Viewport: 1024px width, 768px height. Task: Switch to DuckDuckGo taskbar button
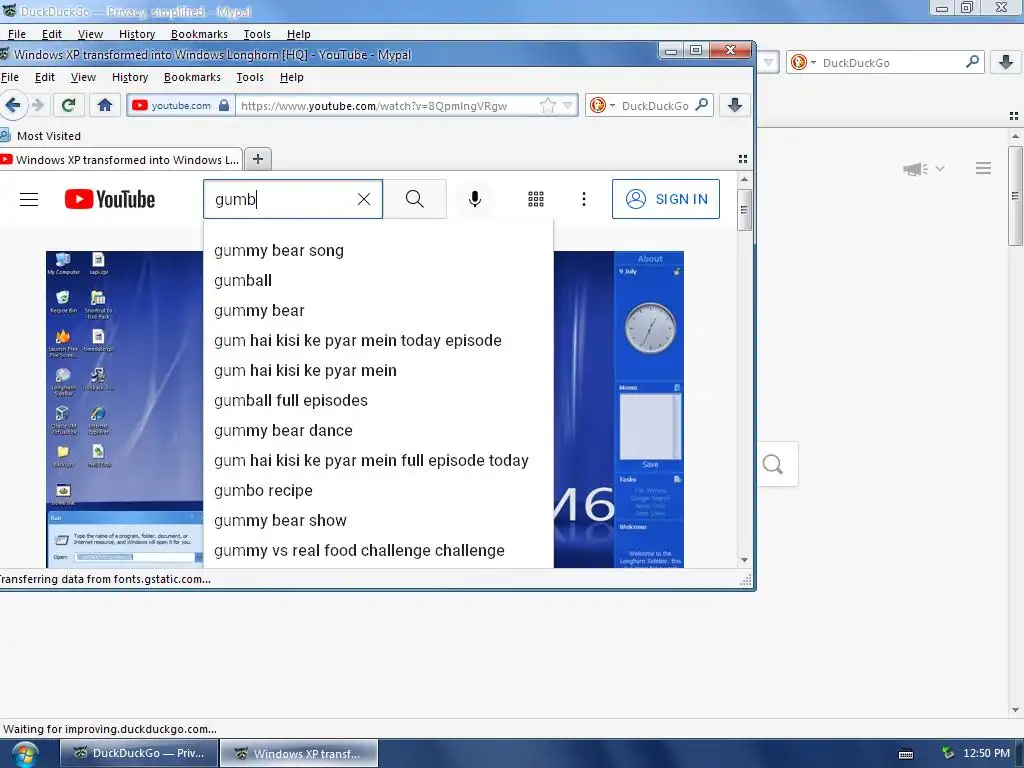pyautogui.click(x=139, y=753)
